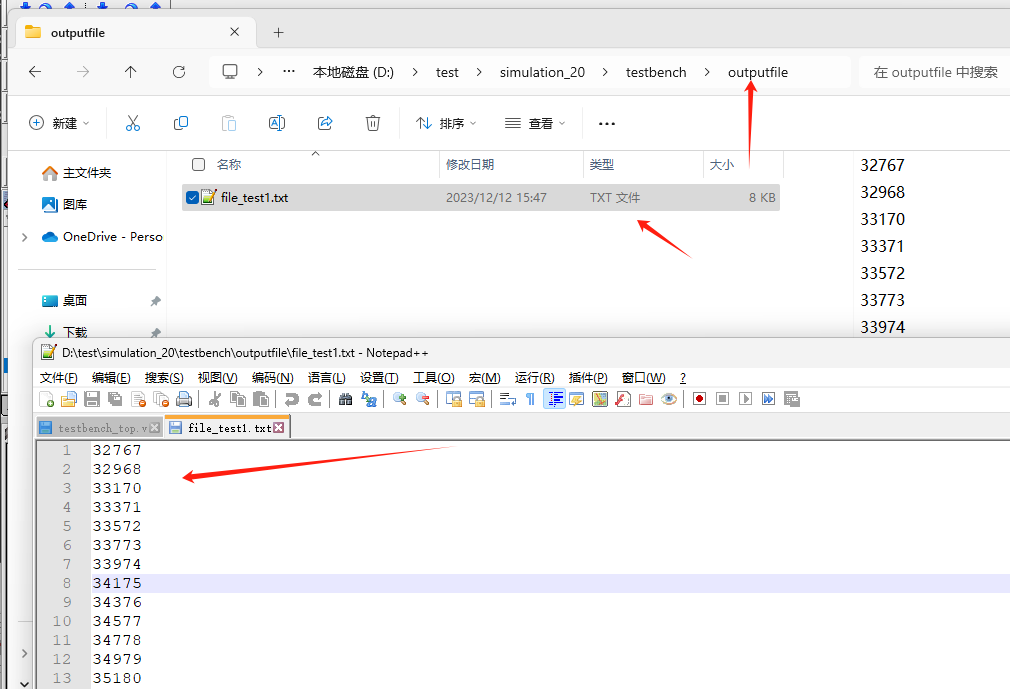Open the Replace dialog in Notepad++
The image size is (1010, 689).
(x=370, y=399)
